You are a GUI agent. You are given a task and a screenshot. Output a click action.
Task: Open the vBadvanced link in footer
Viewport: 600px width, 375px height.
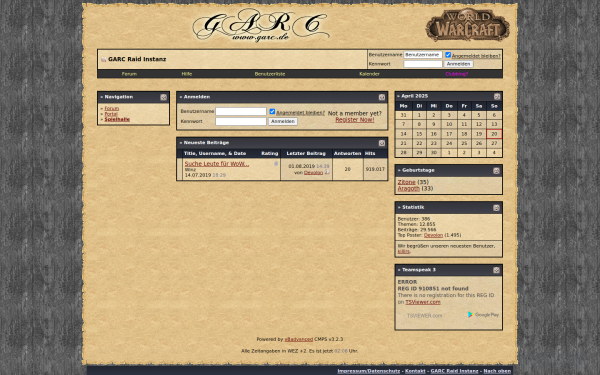(298, 339)
